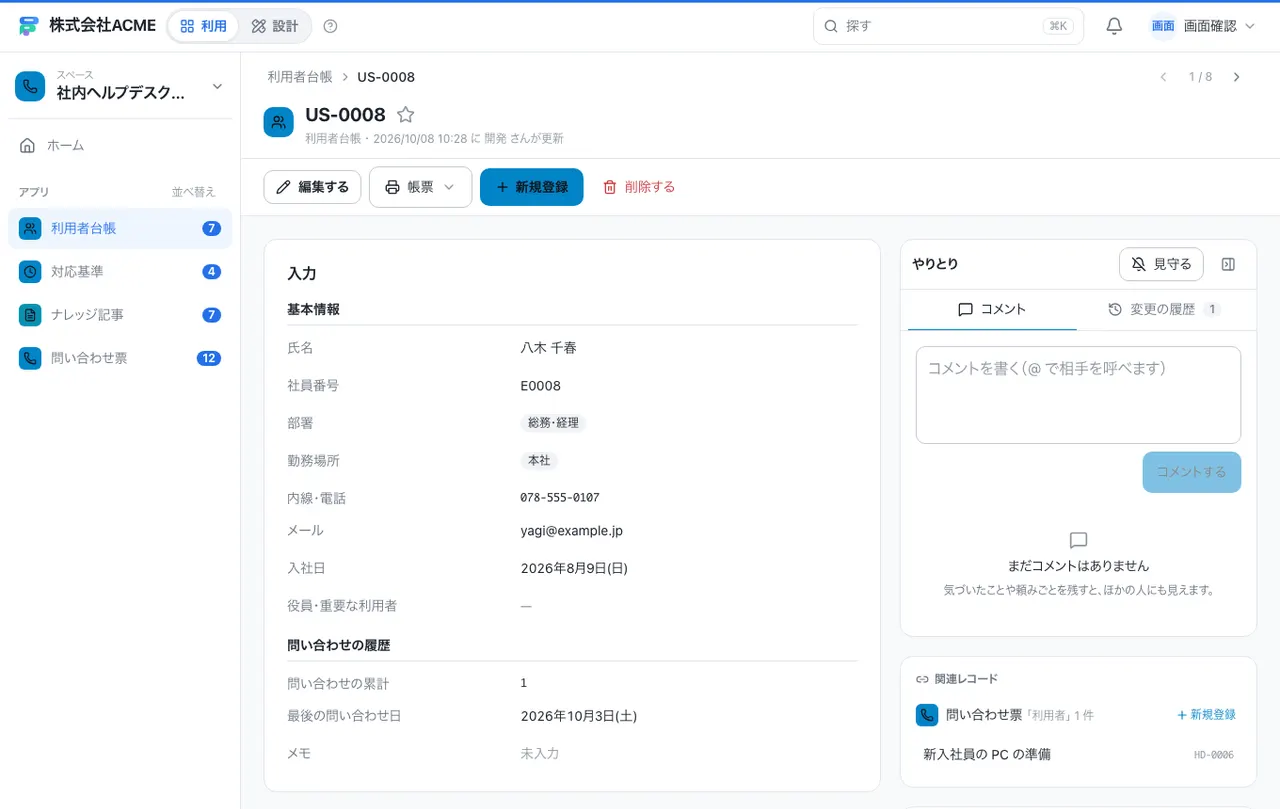This screenshot has height=809, width=1280.
Task: Open the 帳票 dropdown
Action: tap(420, 187)
